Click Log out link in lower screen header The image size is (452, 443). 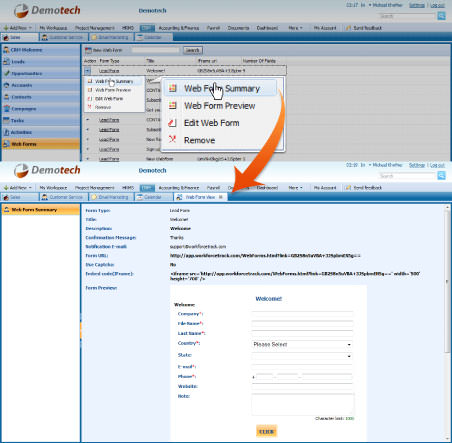(x=437, y=165)
